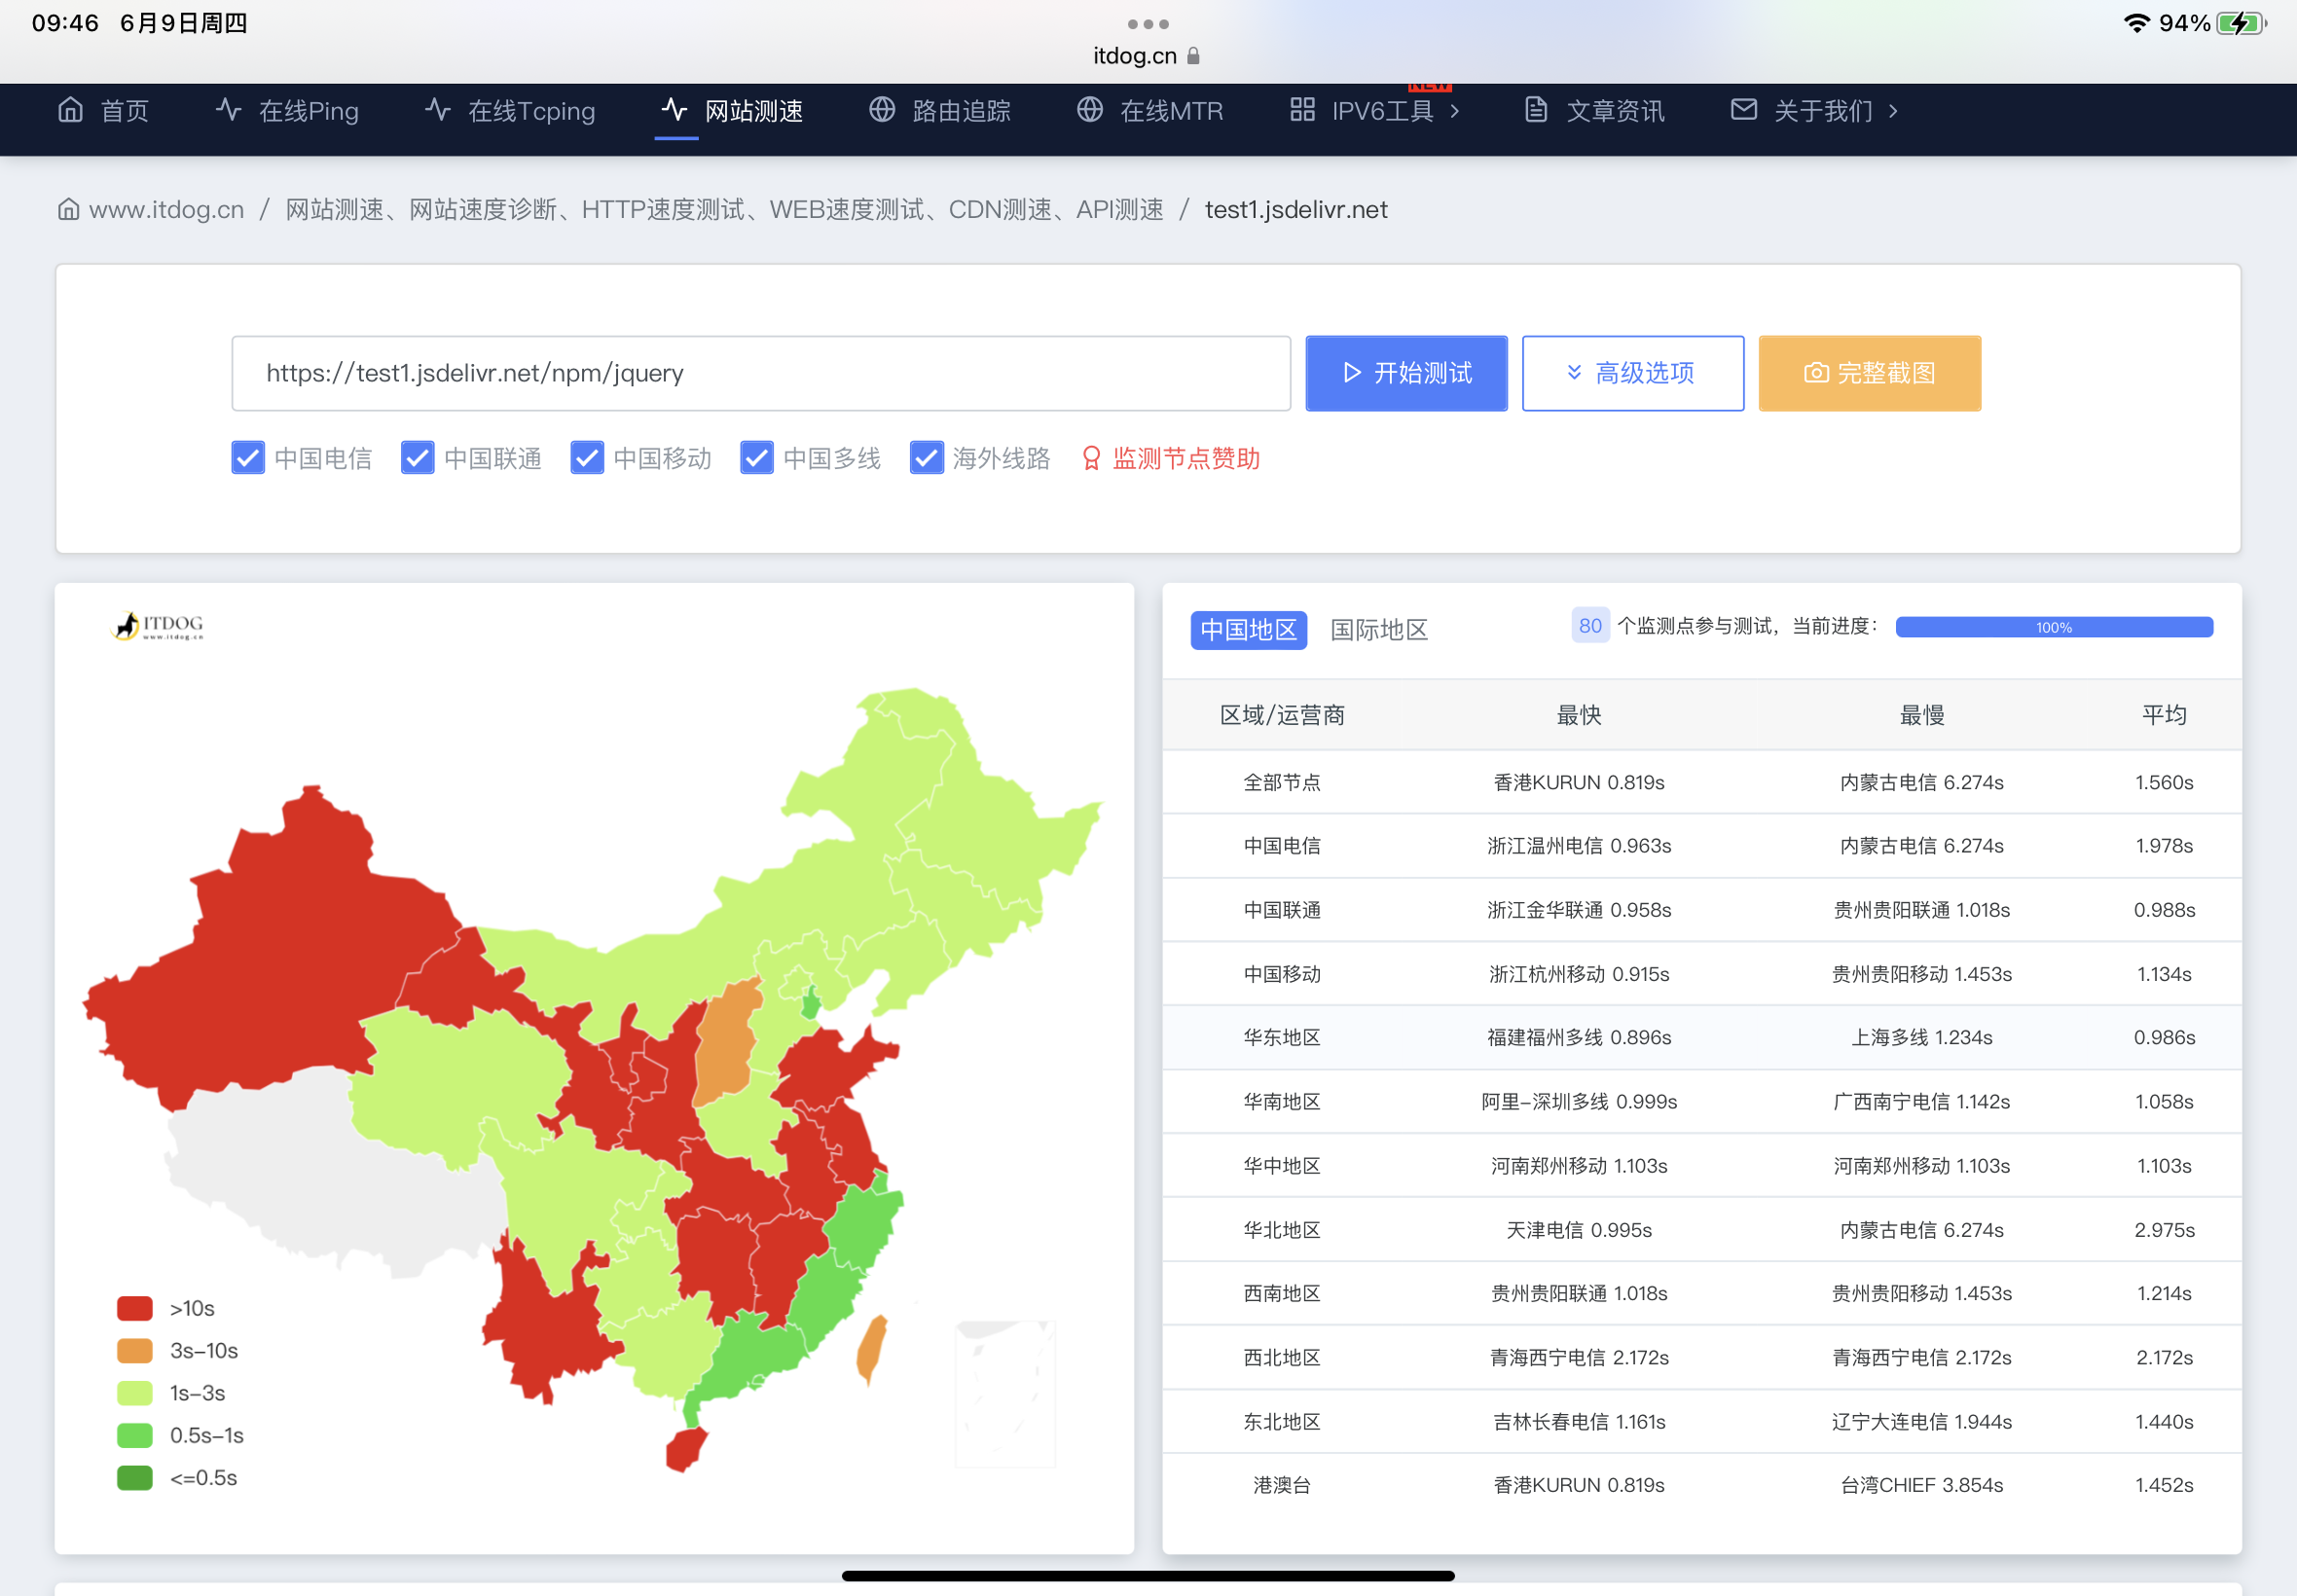The image size is (2297, 1596).
Task: Click the globe icon beside 路由追踪
Action: coord(882,110)
